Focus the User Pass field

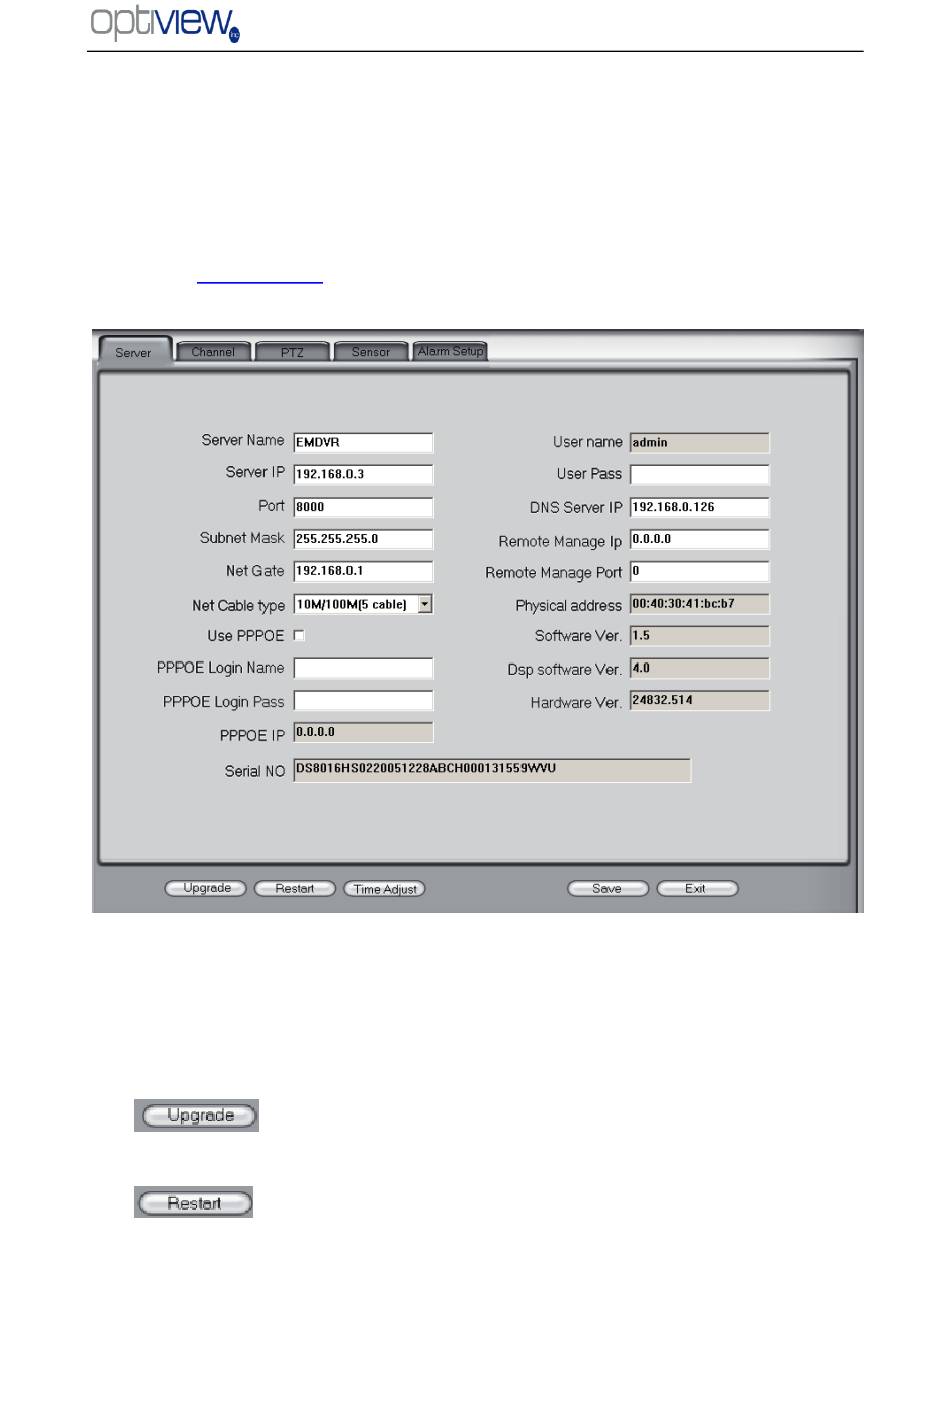700,474
